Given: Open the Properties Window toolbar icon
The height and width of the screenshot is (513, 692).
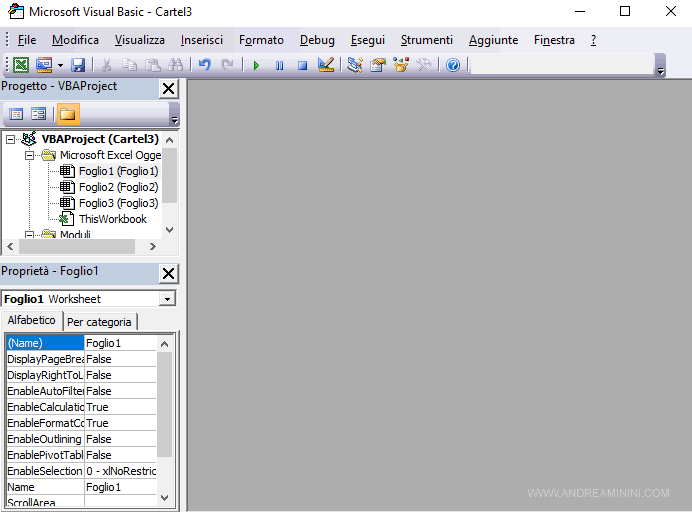Looking at the screenshot, I should coord(378,65).
